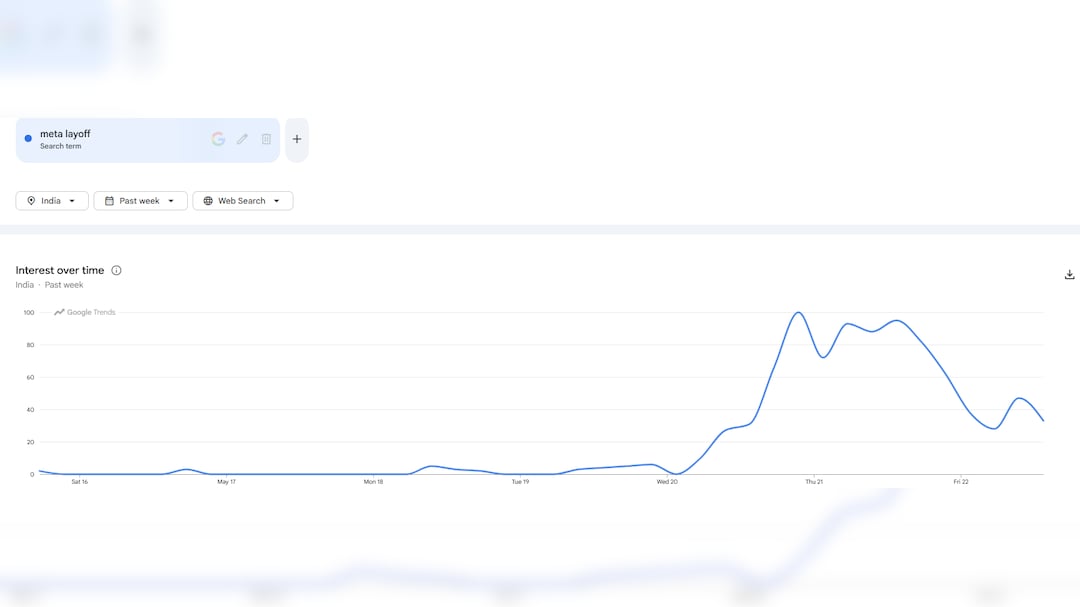Click the globe icon beside Web Search
This screenshot has height=607, width=1080.
tap(208, 200)
